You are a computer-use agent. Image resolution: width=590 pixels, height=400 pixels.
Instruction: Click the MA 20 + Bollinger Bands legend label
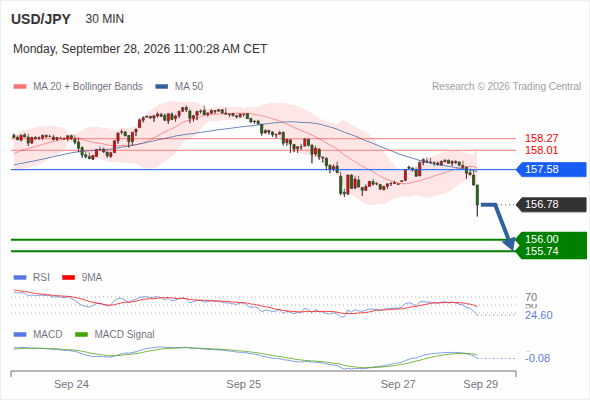tap(88, 87)
